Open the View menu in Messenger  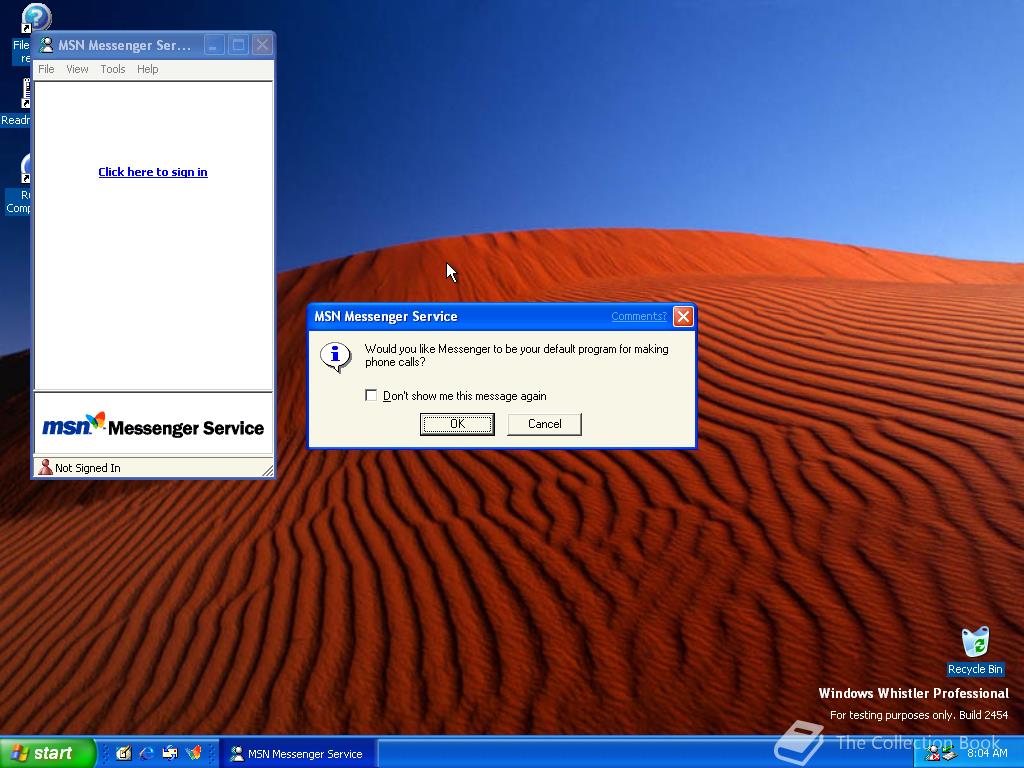coord(77,69)
